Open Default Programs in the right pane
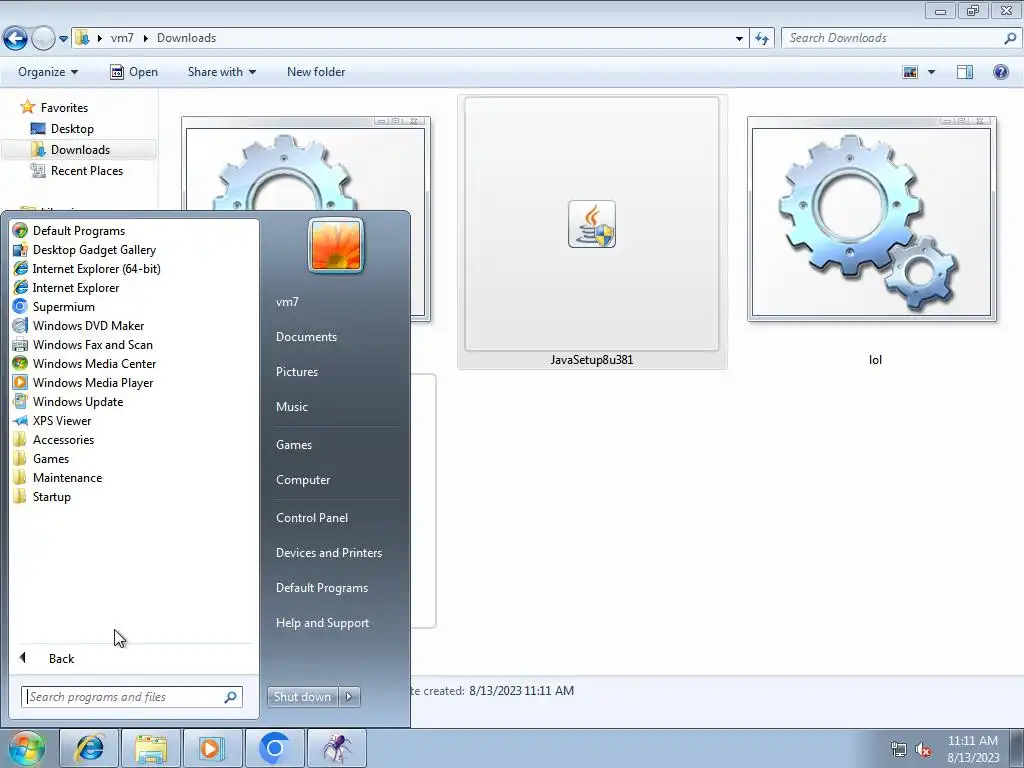1024x768 pixels. click(x=322, y=588)
